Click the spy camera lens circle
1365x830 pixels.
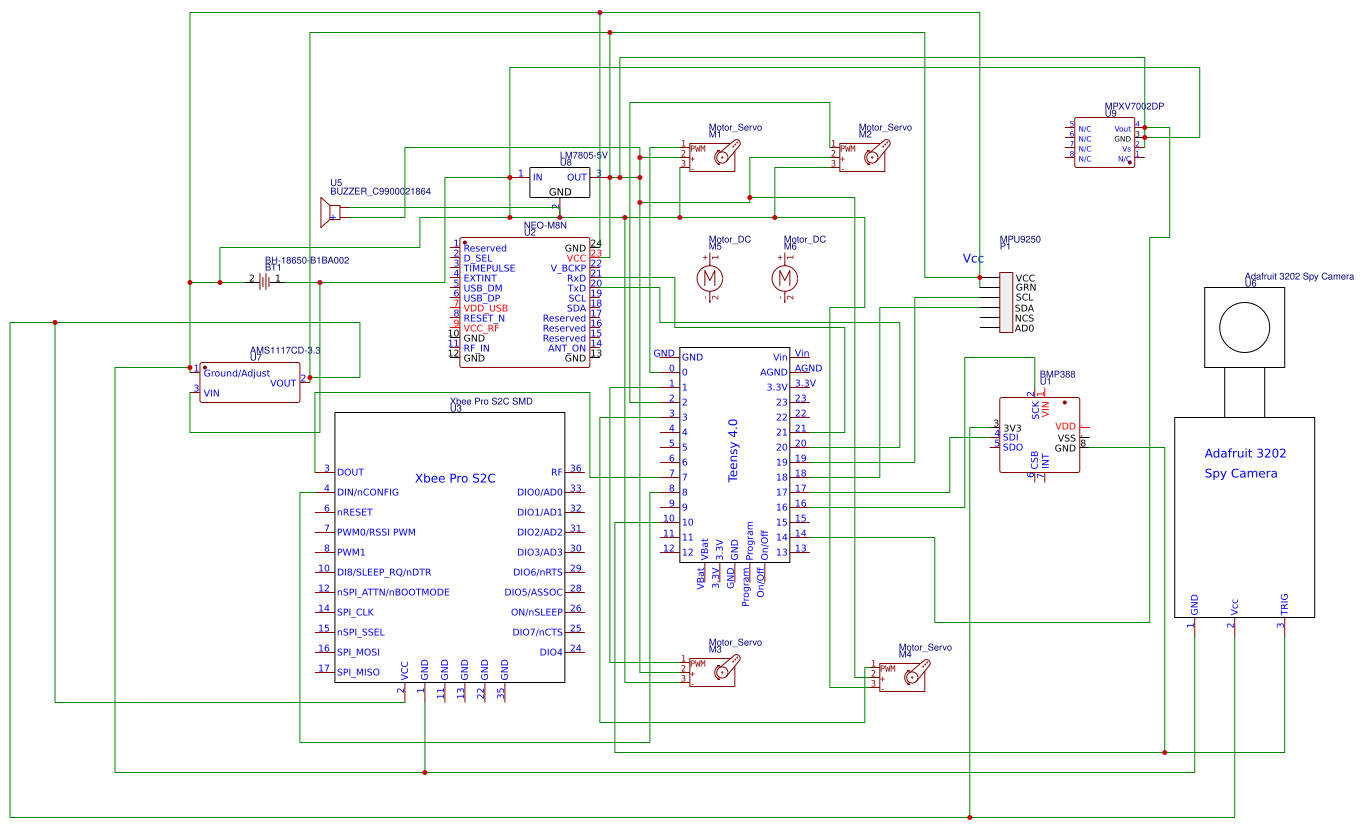(x=1243, y=327)
